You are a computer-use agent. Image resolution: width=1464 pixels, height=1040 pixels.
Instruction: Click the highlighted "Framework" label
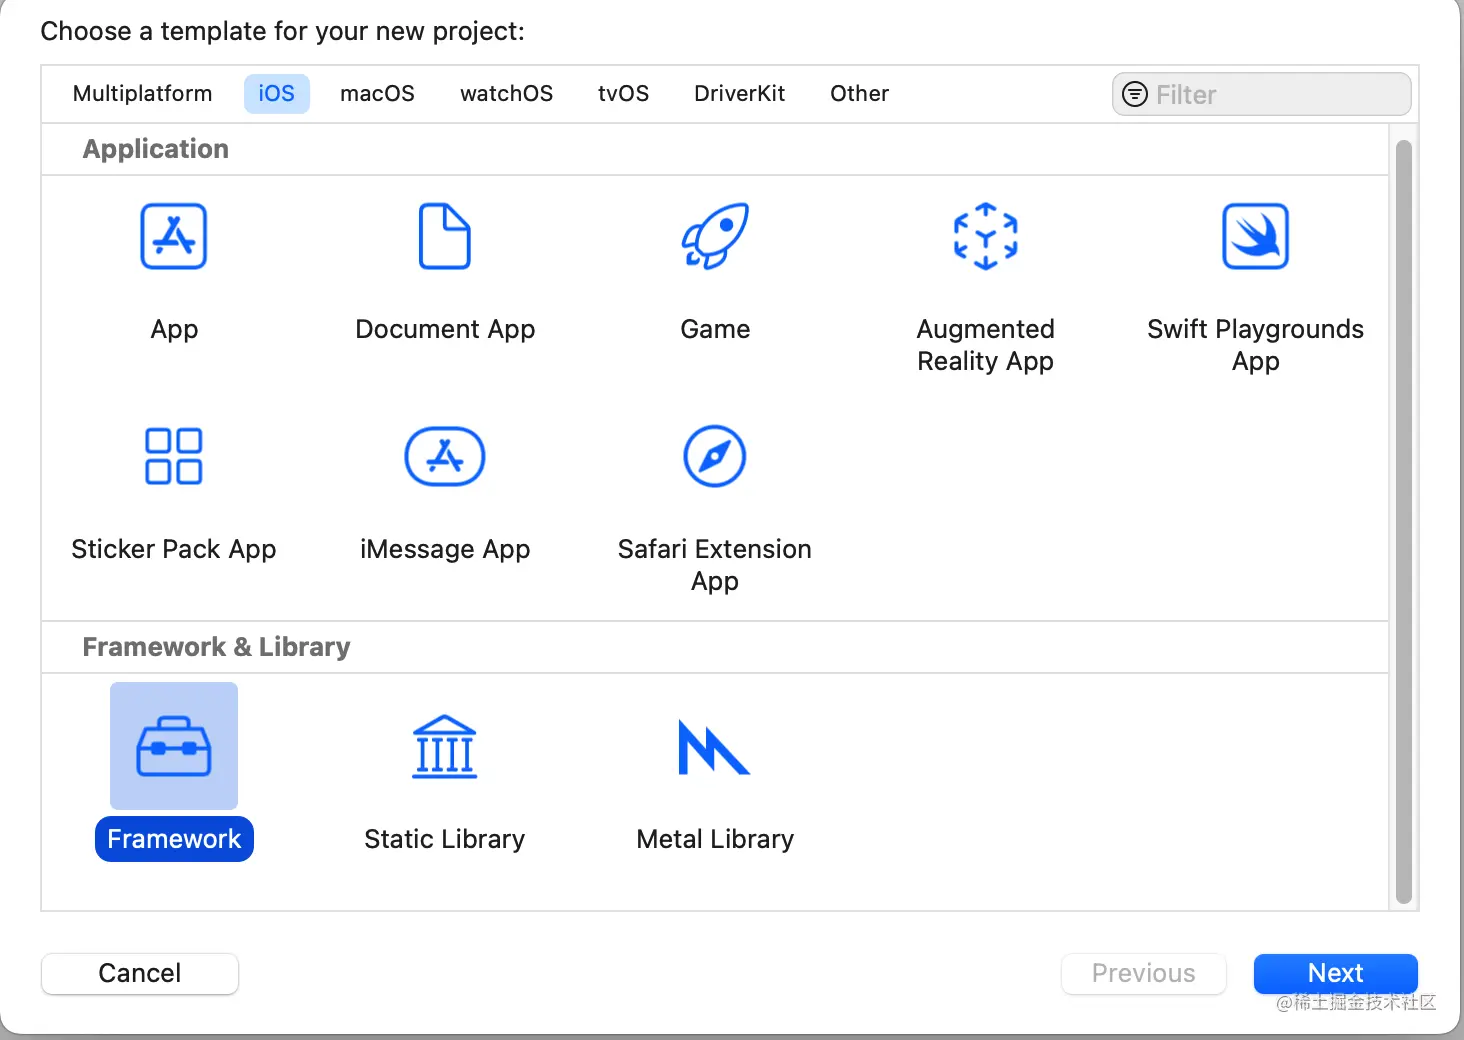click(x=174, y=839)
